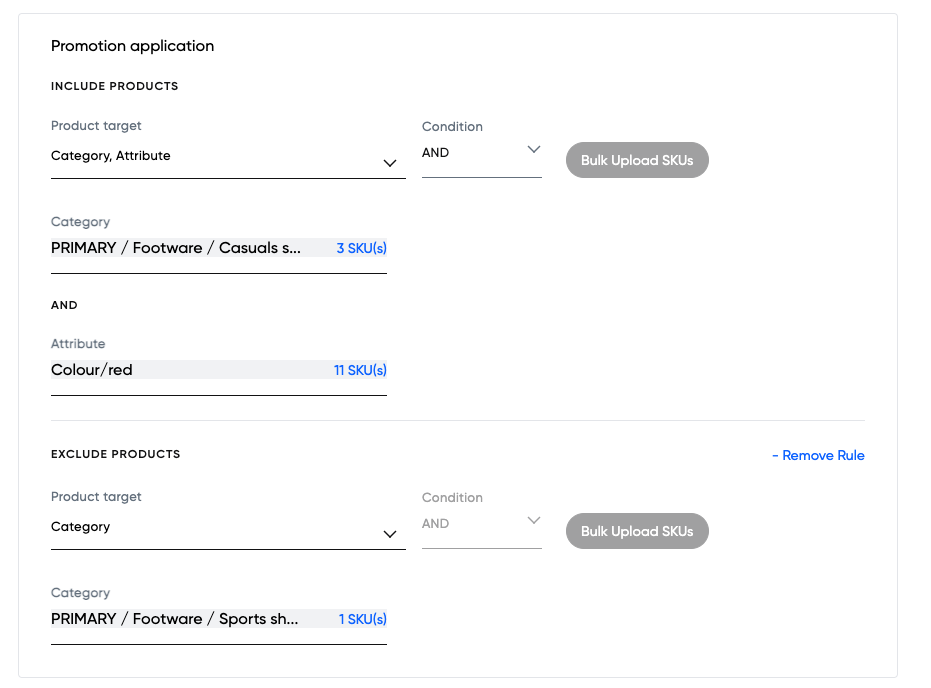Open the Category, Attribute product target dropdown
This screenshot has width=931, height=688.
(x=215, y=156)
